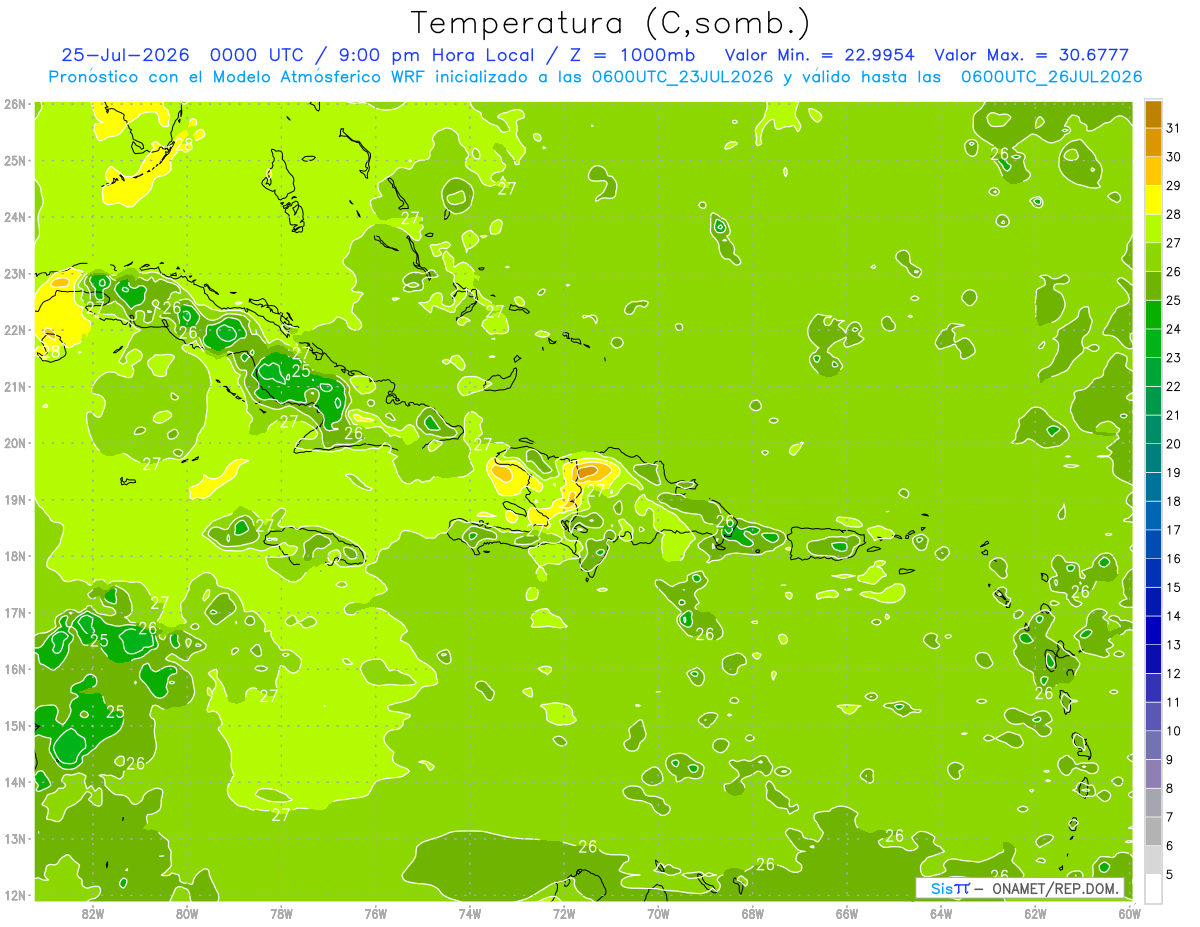Click the '21N' latitude axis label
The image size is (1200, 927).
coord(14,387)
